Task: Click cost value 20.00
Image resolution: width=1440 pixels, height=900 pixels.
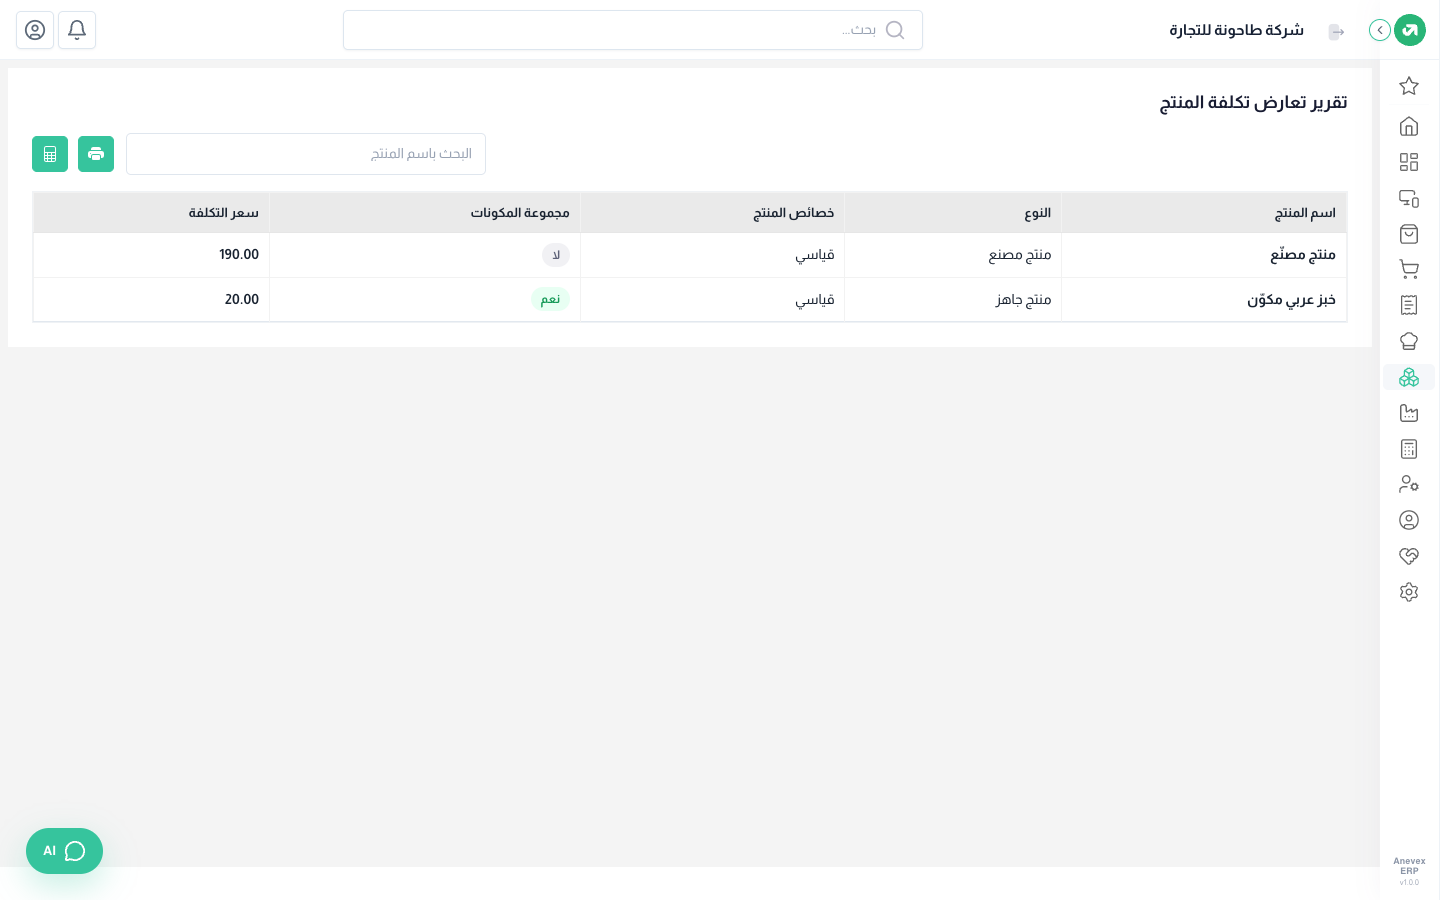Action: click(x=242, y=300)
